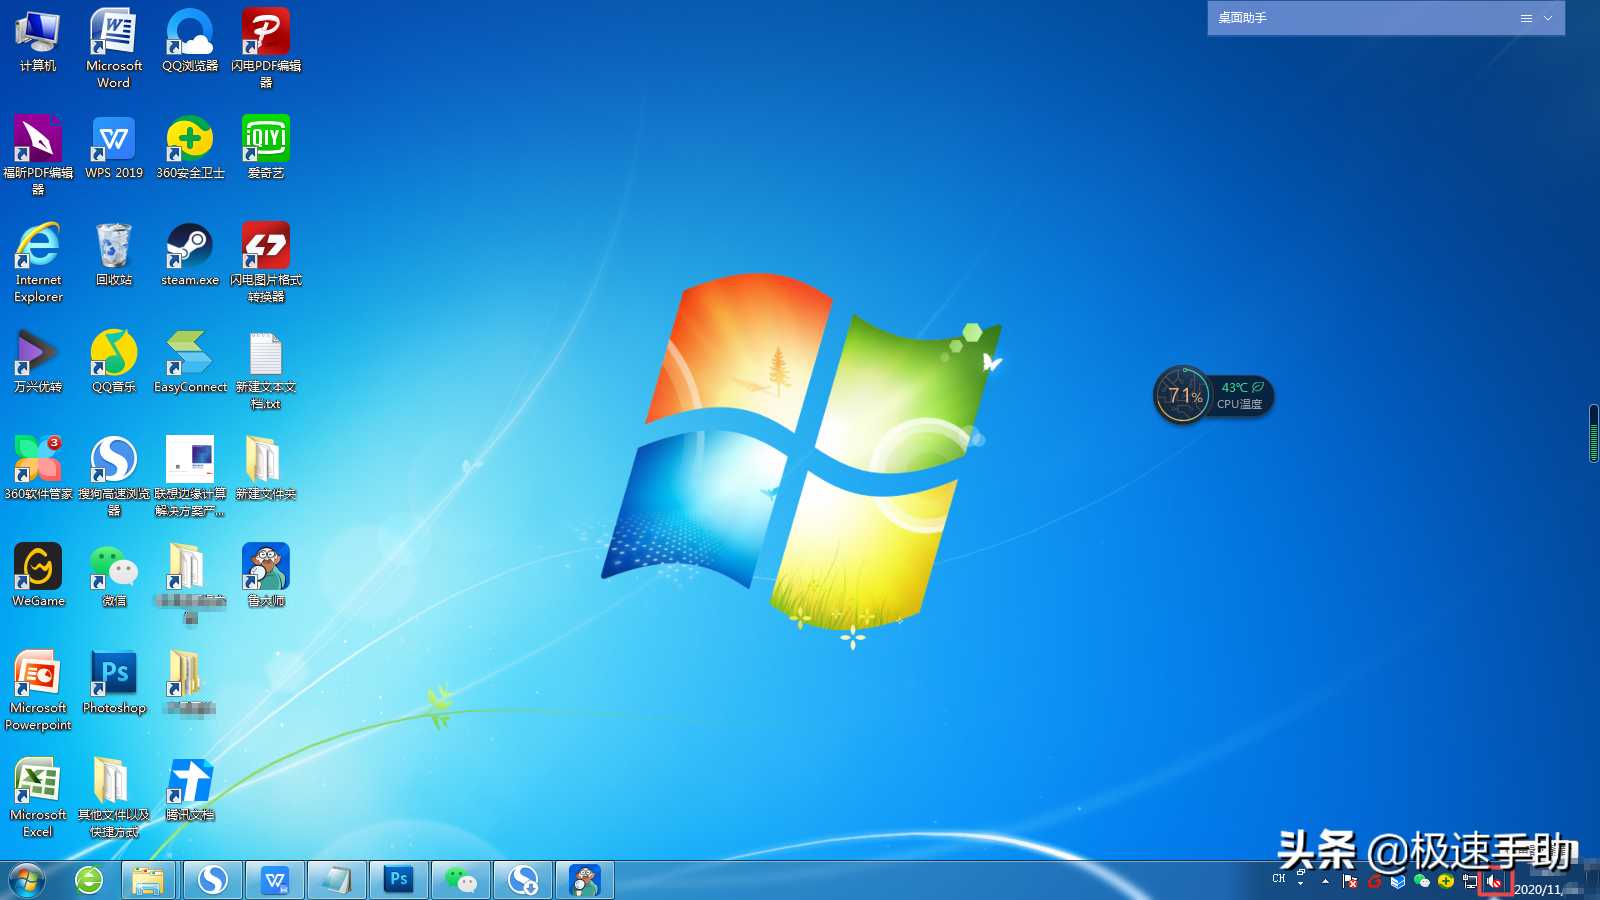
Task: Open the 计算机 (Computer) desktop icon
Action: 38,41
